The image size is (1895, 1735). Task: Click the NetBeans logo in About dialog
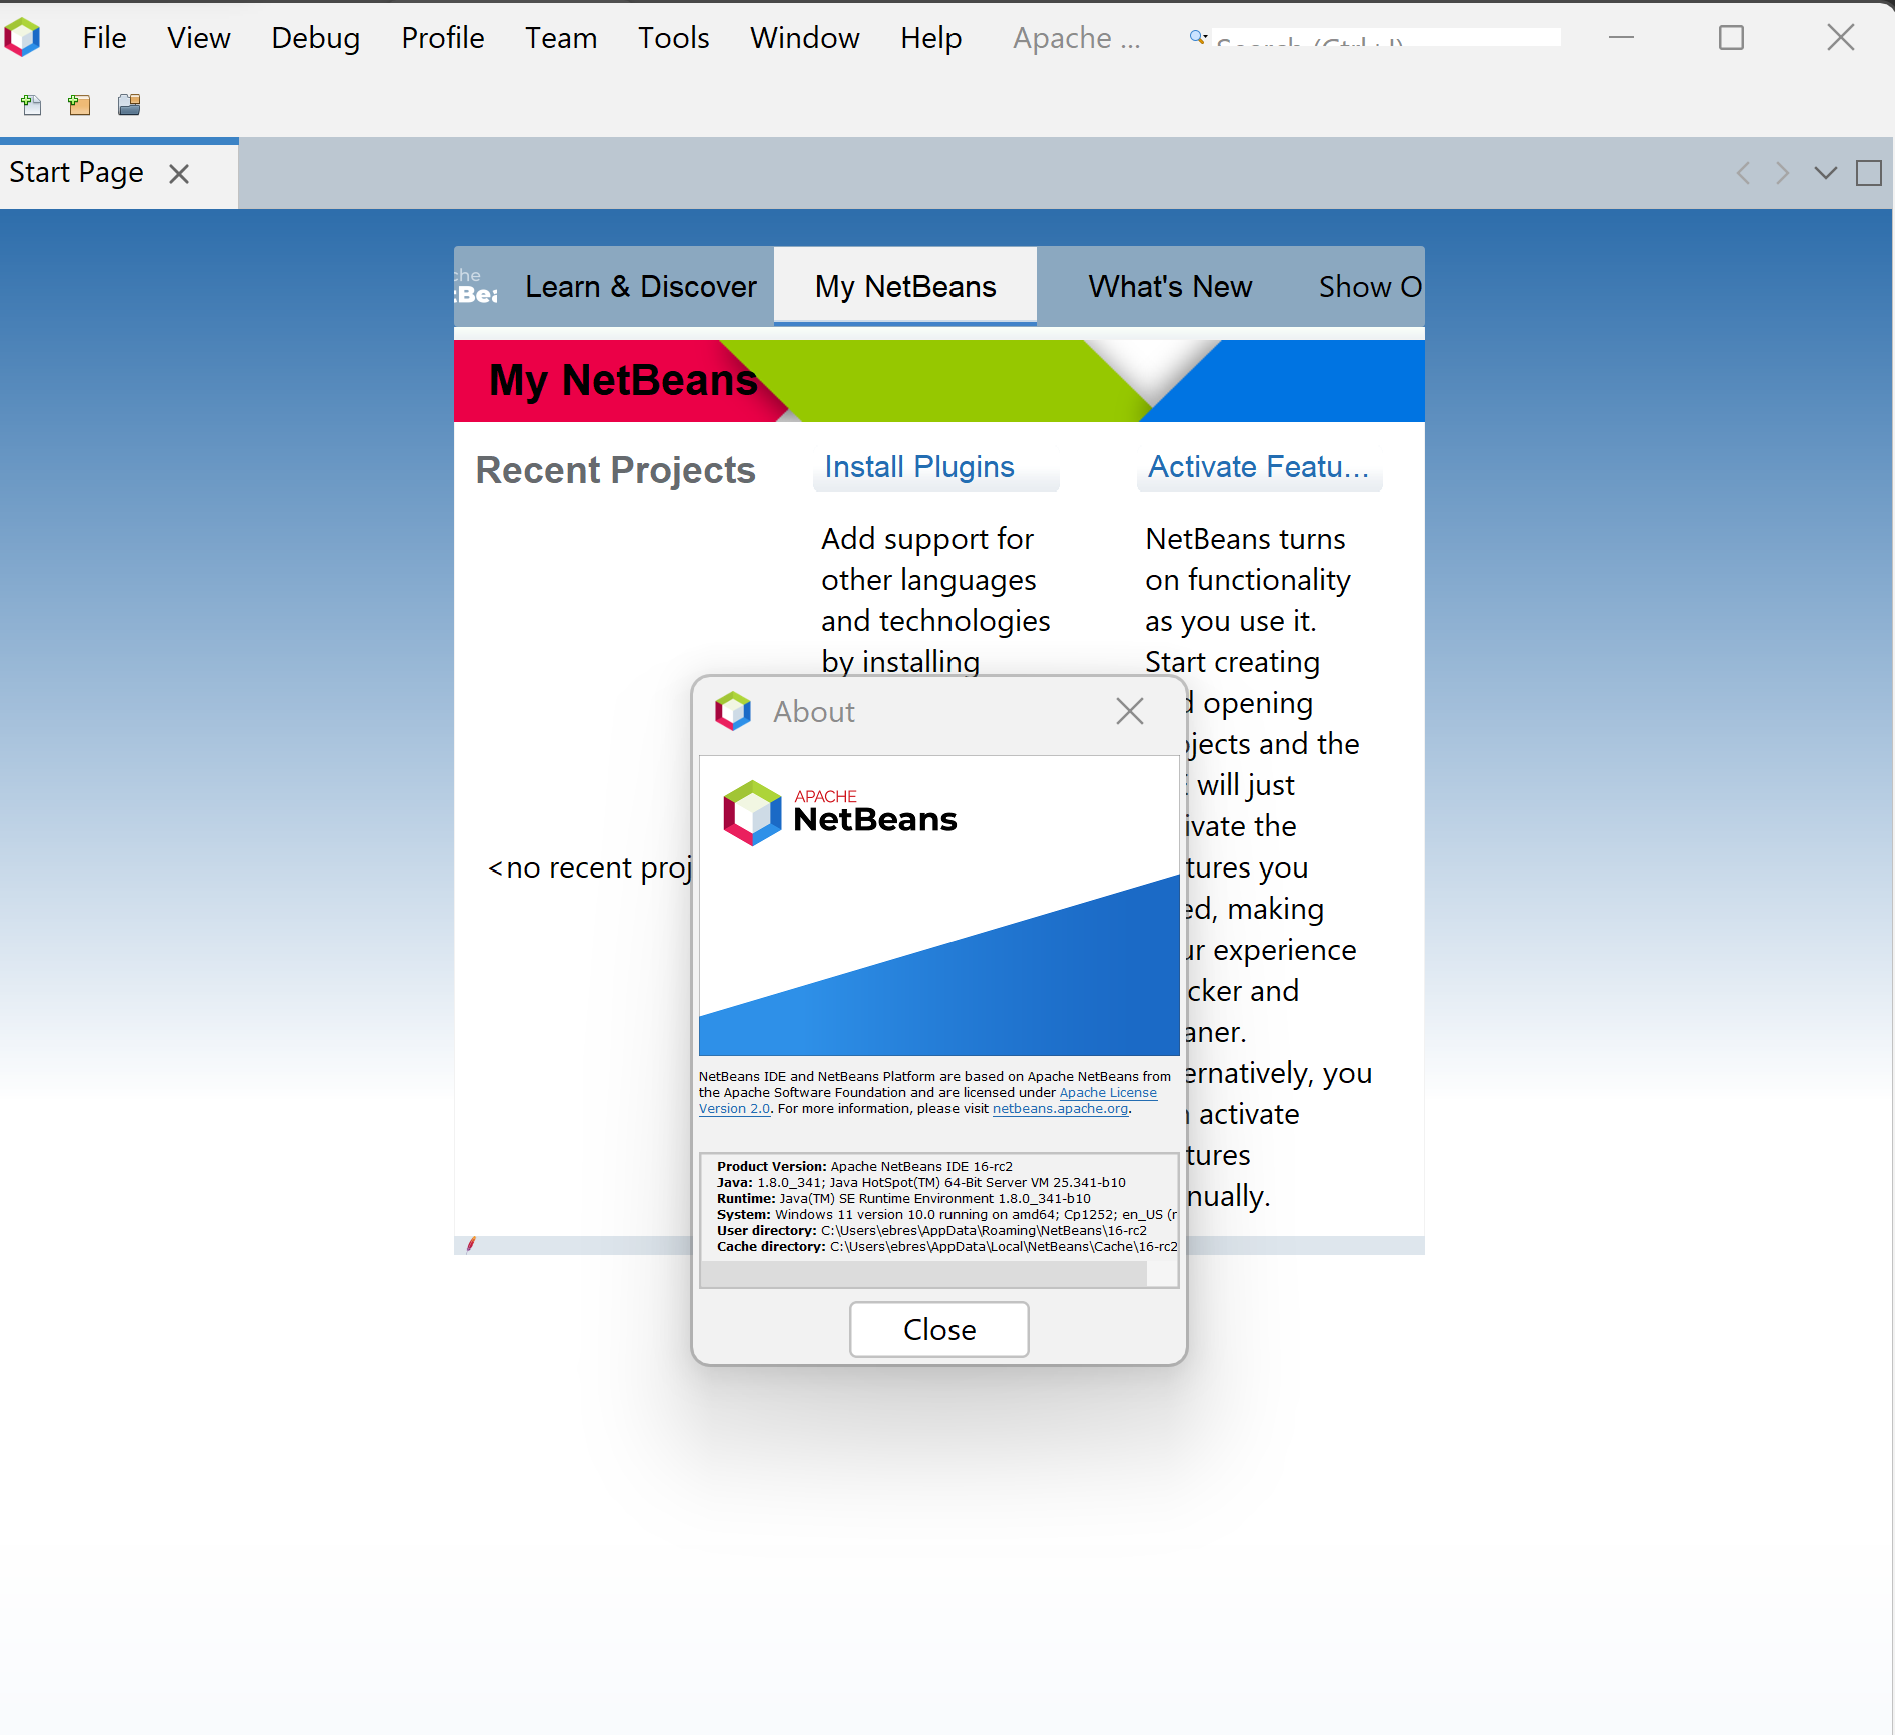[840, 813]
